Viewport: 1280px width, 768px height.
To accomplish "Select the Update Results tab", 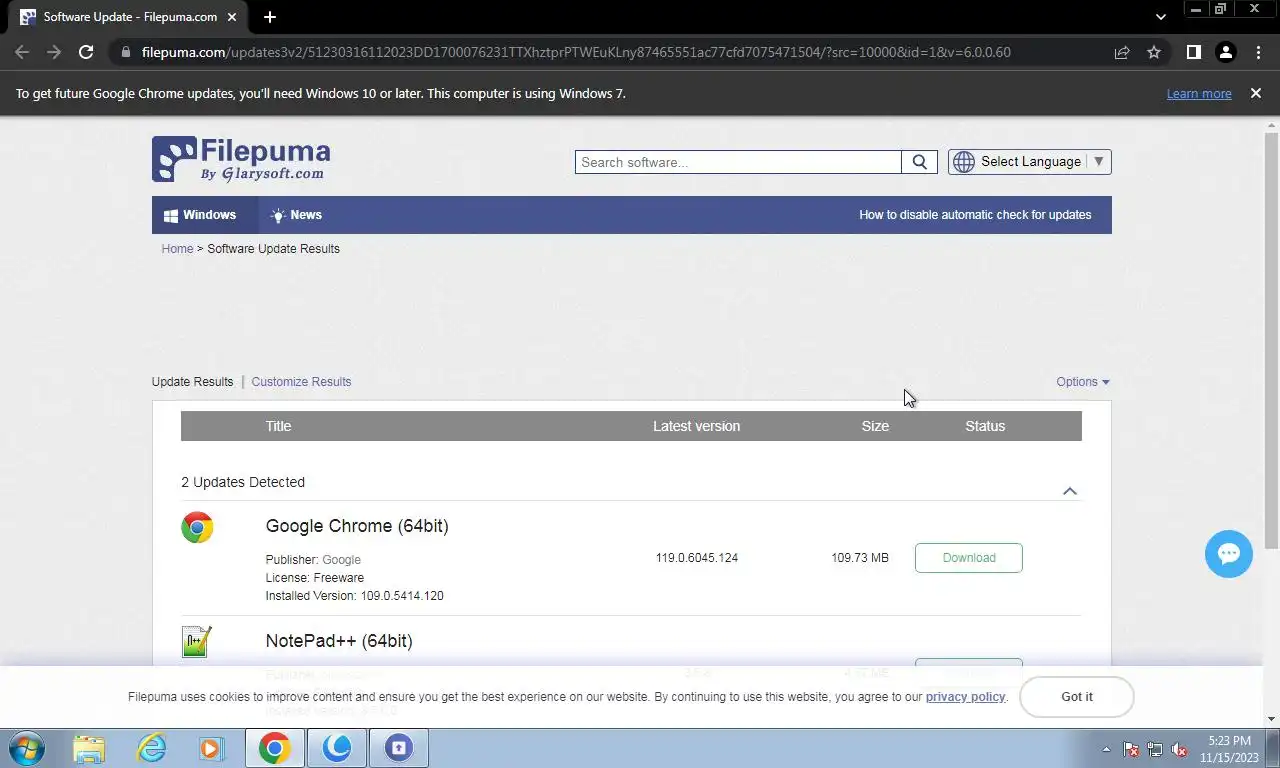I will pyautogui.click(x=192, y=382).
